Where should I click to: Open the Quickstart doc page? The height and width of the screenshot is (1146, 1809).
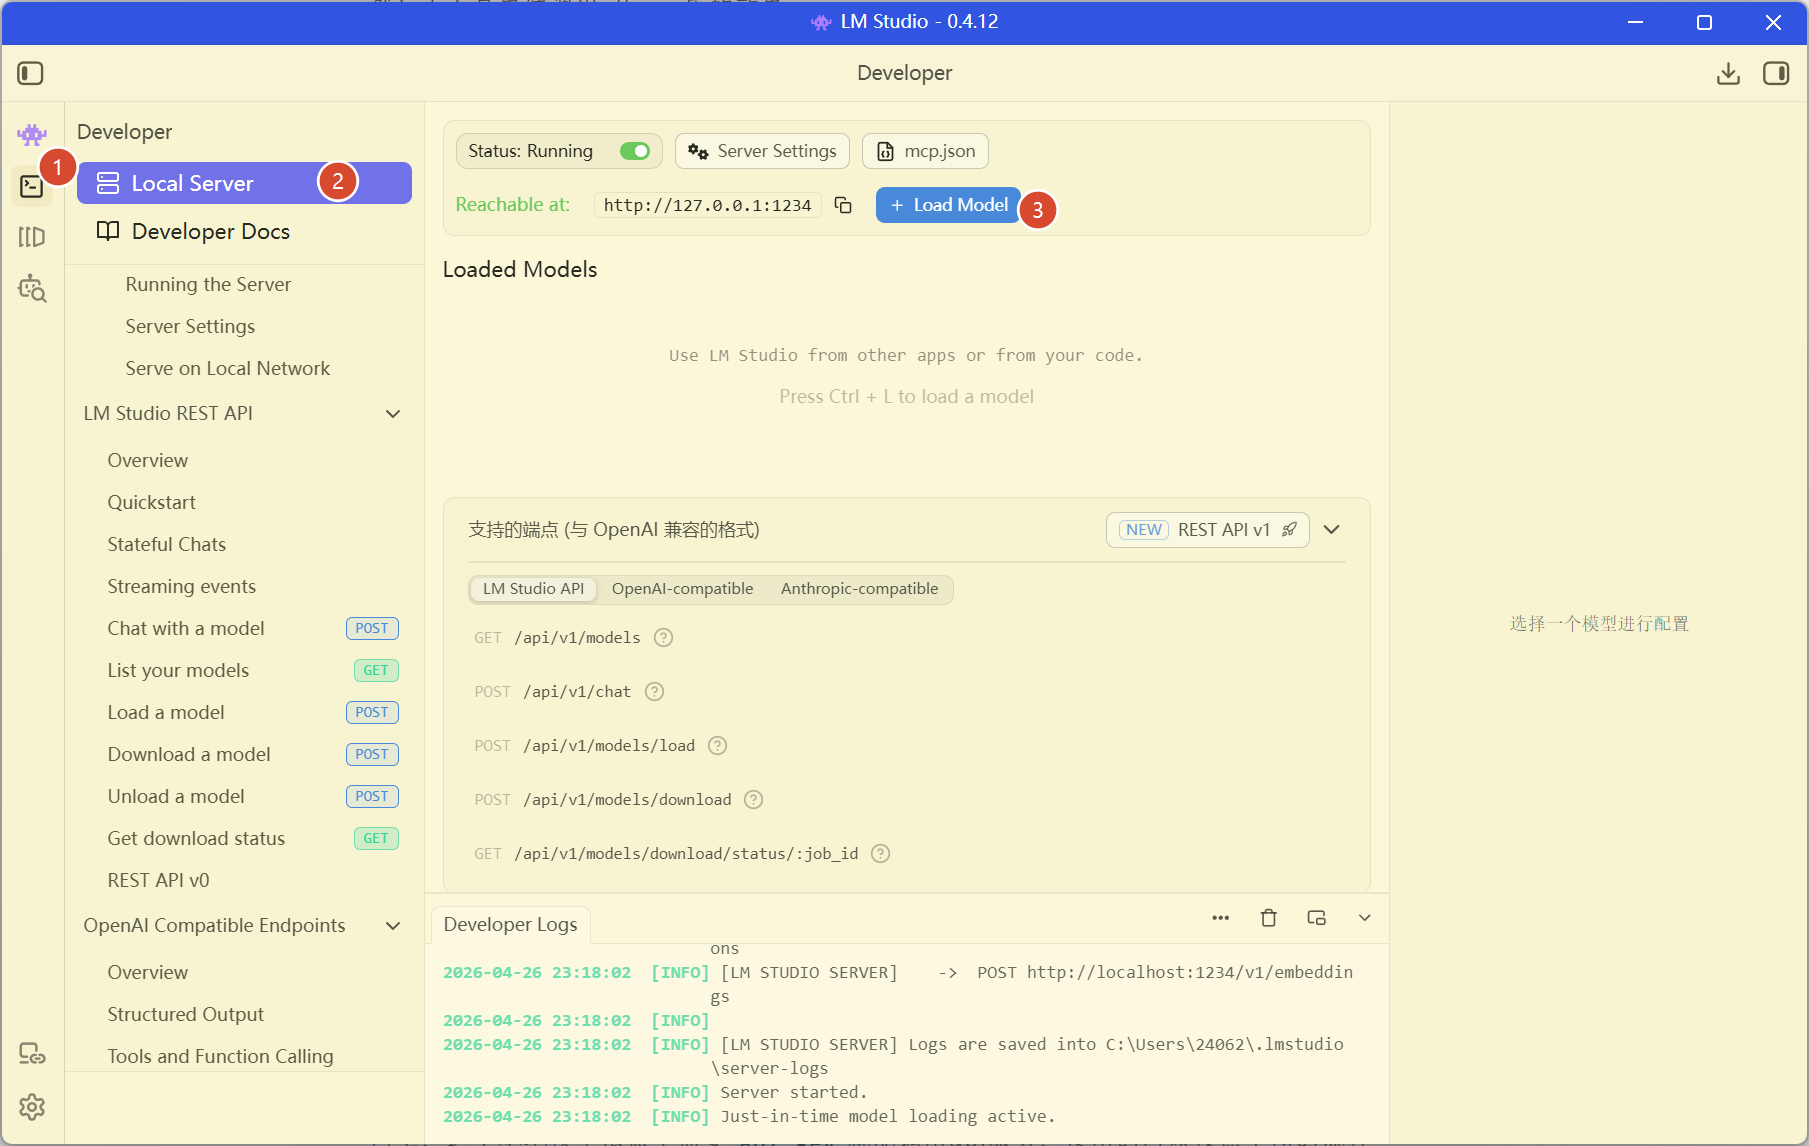152,503
